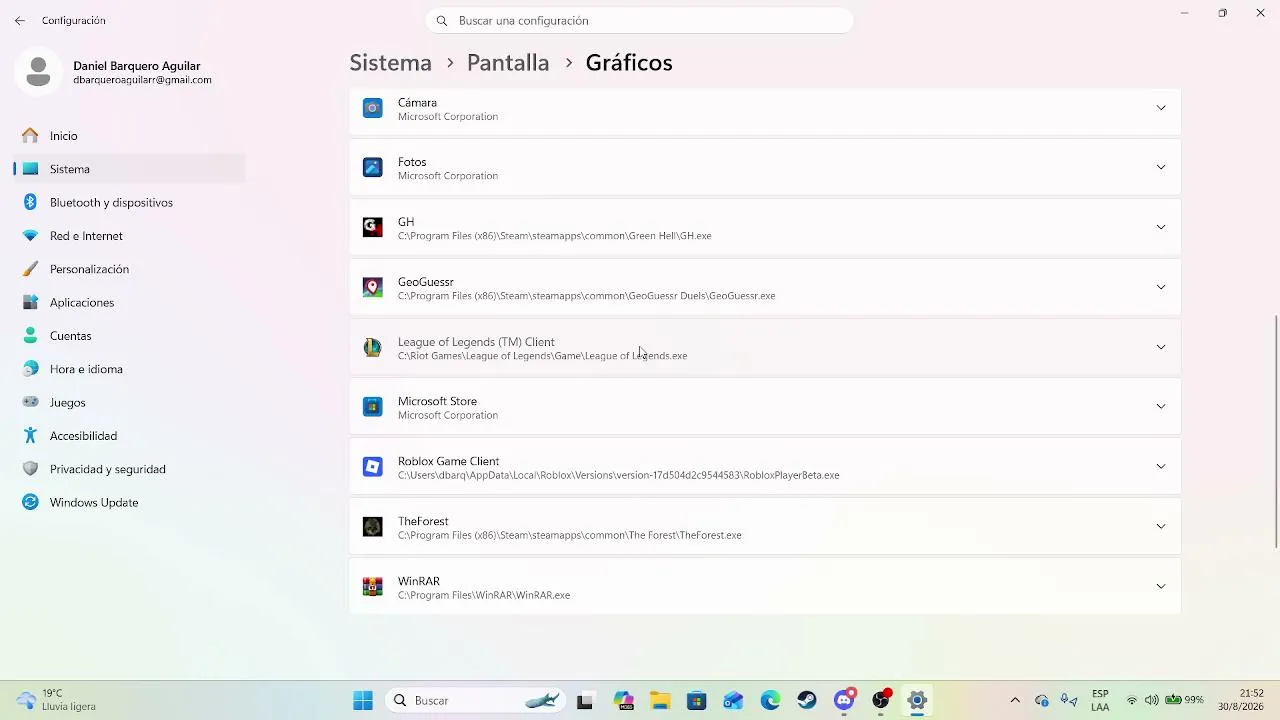Open Task View from the taskbar
The image size is (1280, 720).
coord(585,700)
